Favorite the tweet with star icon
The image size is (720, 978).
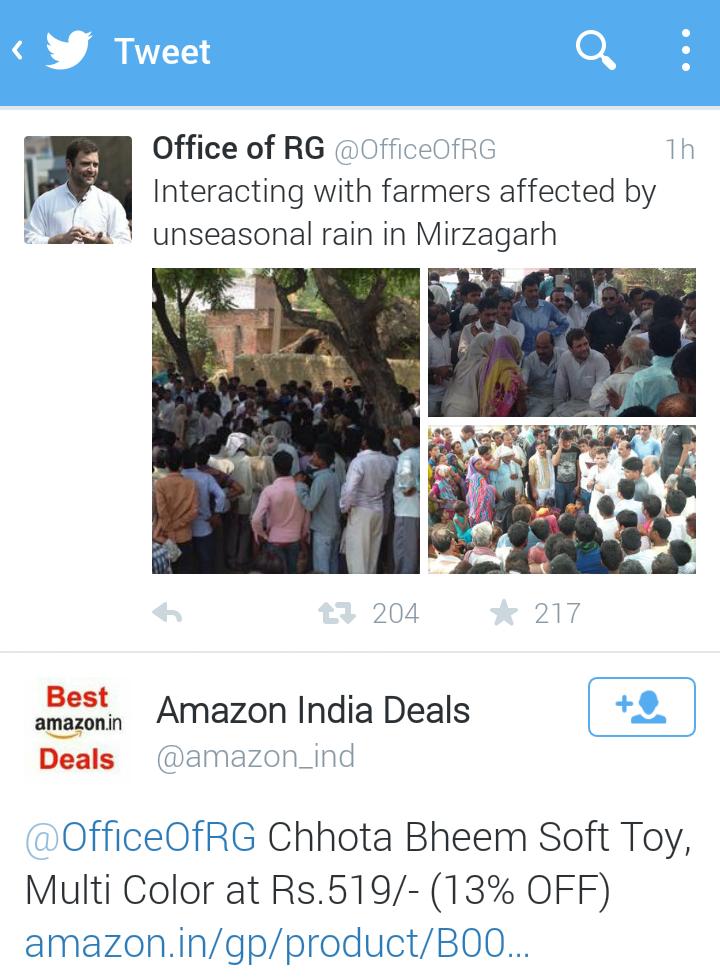(x=504, y=612)
